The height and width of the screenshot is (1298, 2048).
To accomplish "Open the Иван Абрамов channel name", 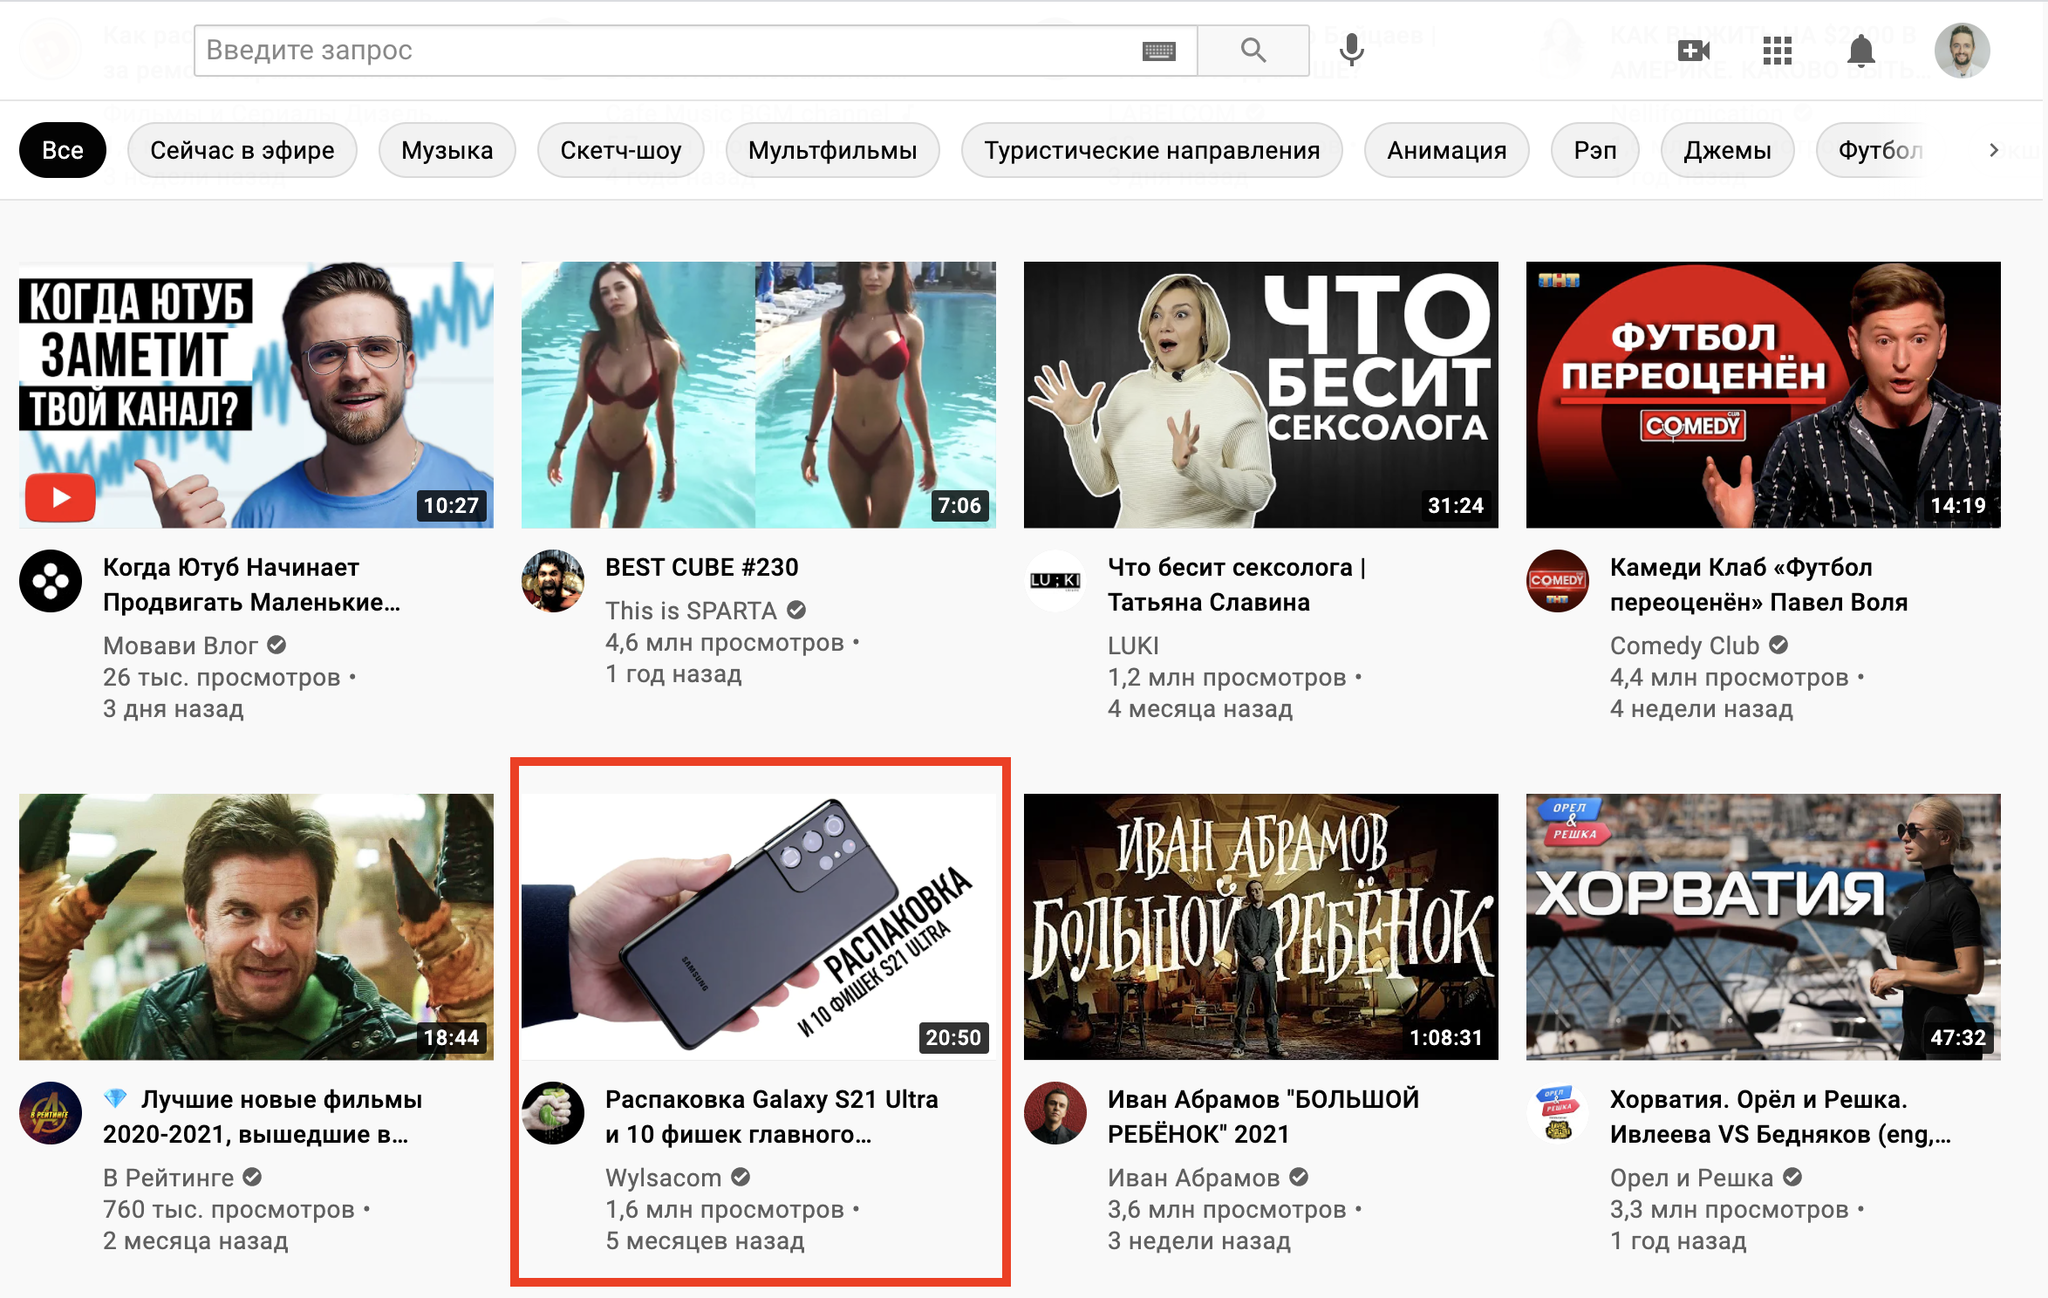I will [x=1193, y=1177].
